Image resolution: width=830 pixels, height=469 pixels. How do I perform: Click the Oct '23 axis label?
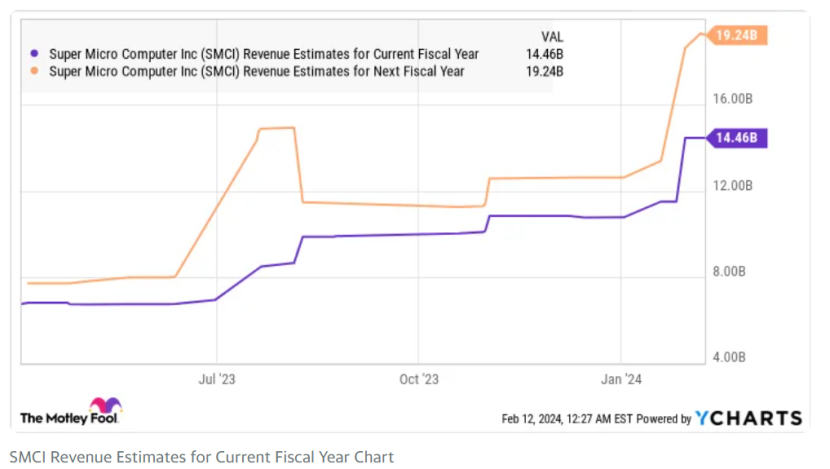419,380
